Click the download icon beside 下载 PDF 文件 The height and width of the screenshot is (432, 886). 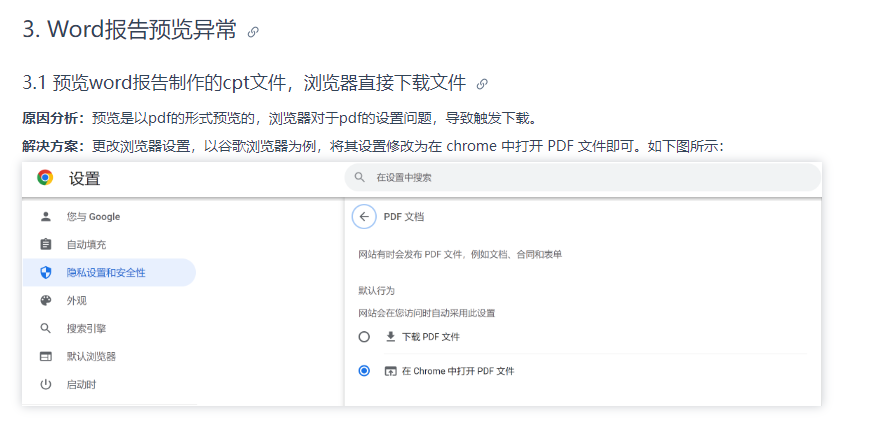(390, 337)
